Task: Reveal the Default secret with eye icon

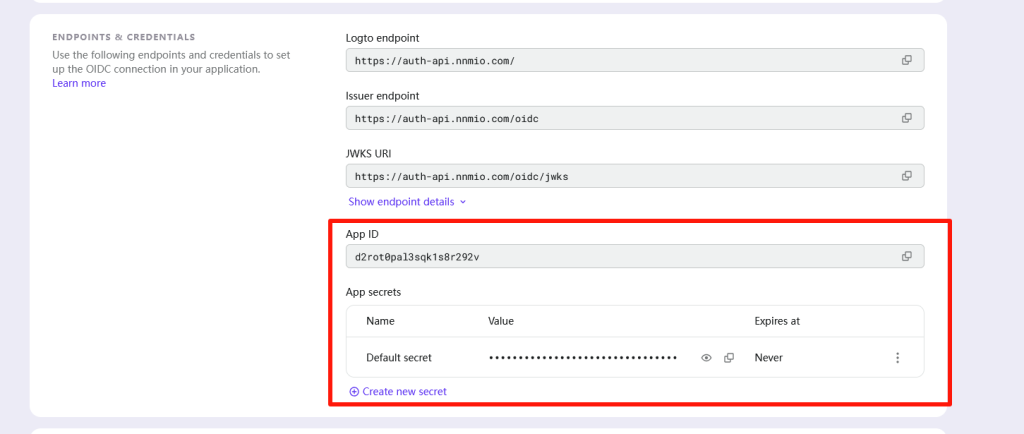Action: click(x=706, y=358)
